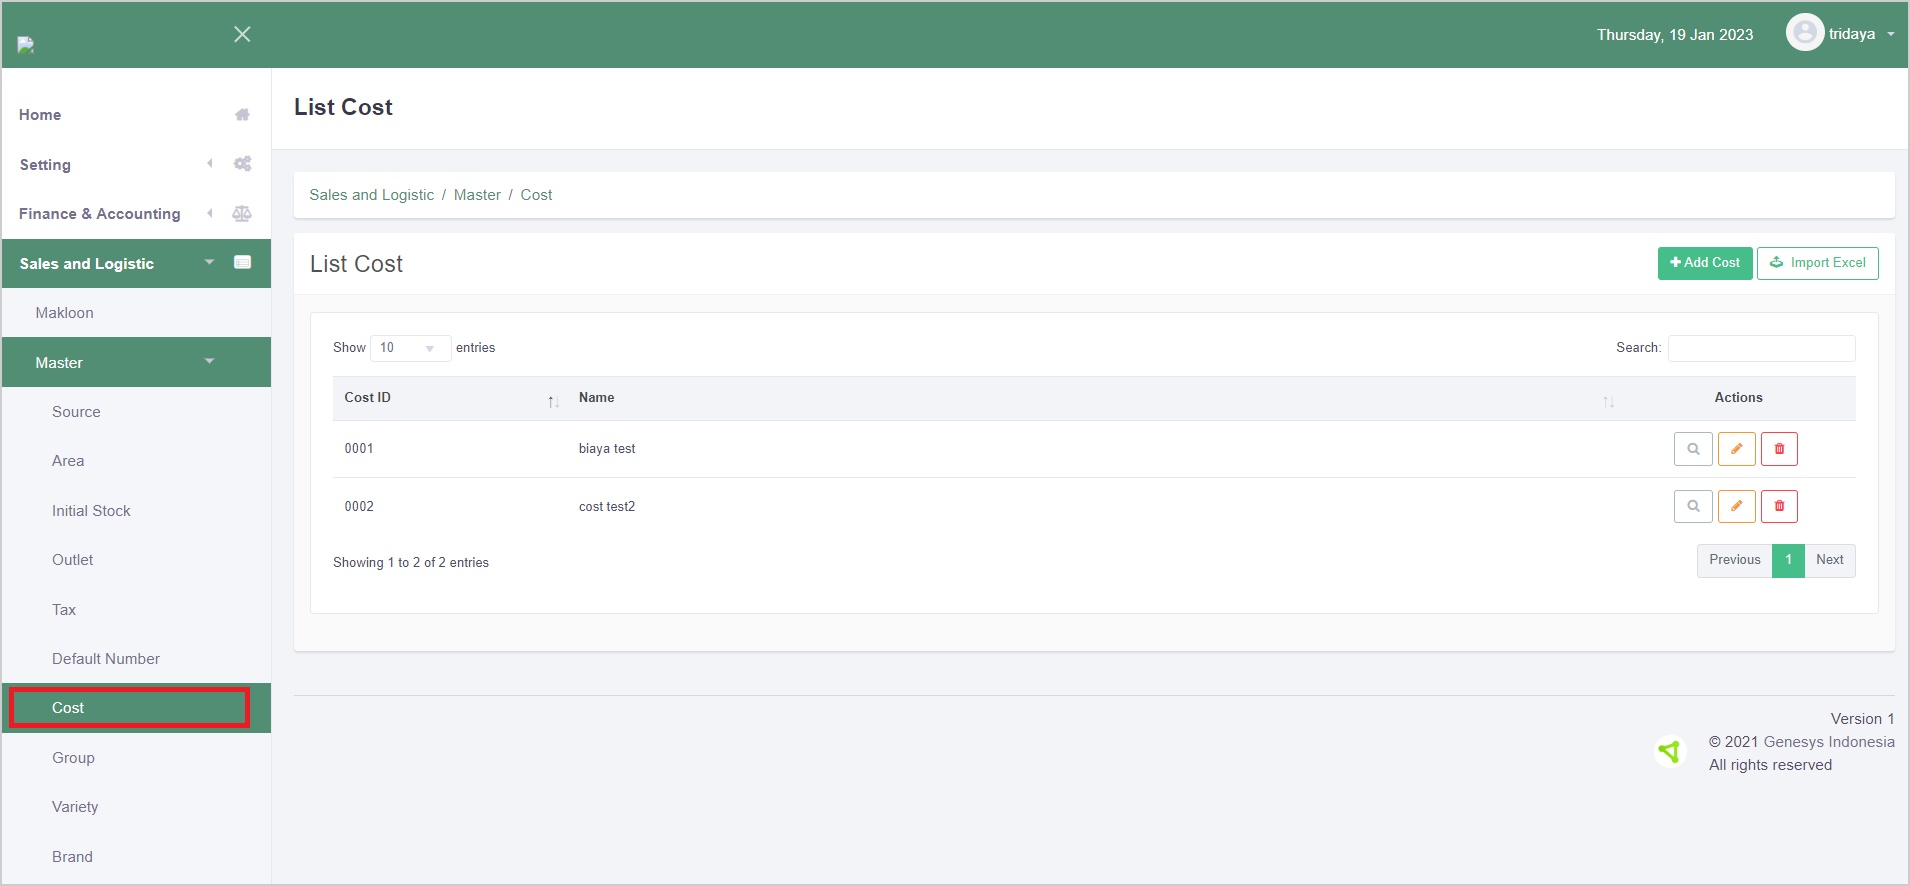
Task: Close the sidebar with the X icon
Action: pos(242,34)
